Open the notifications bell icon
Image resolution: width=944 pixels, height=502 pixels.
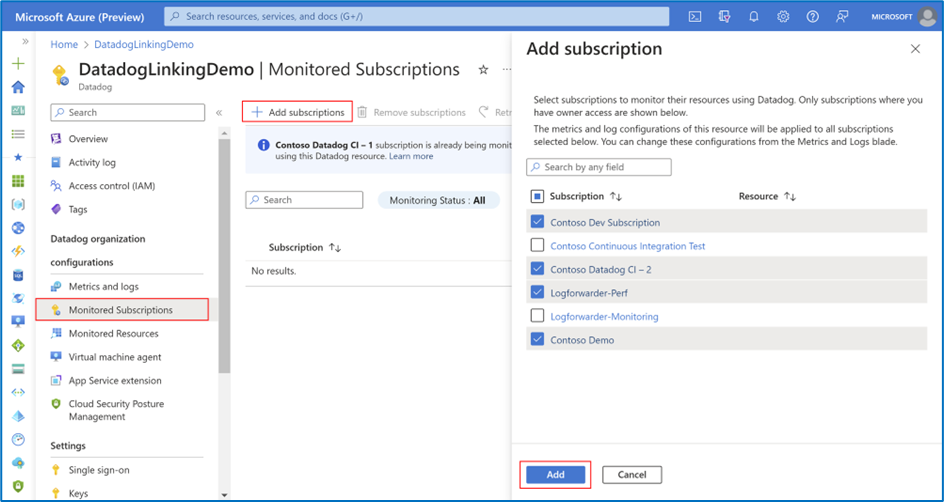pyautogui.click(x=754, y=17)
